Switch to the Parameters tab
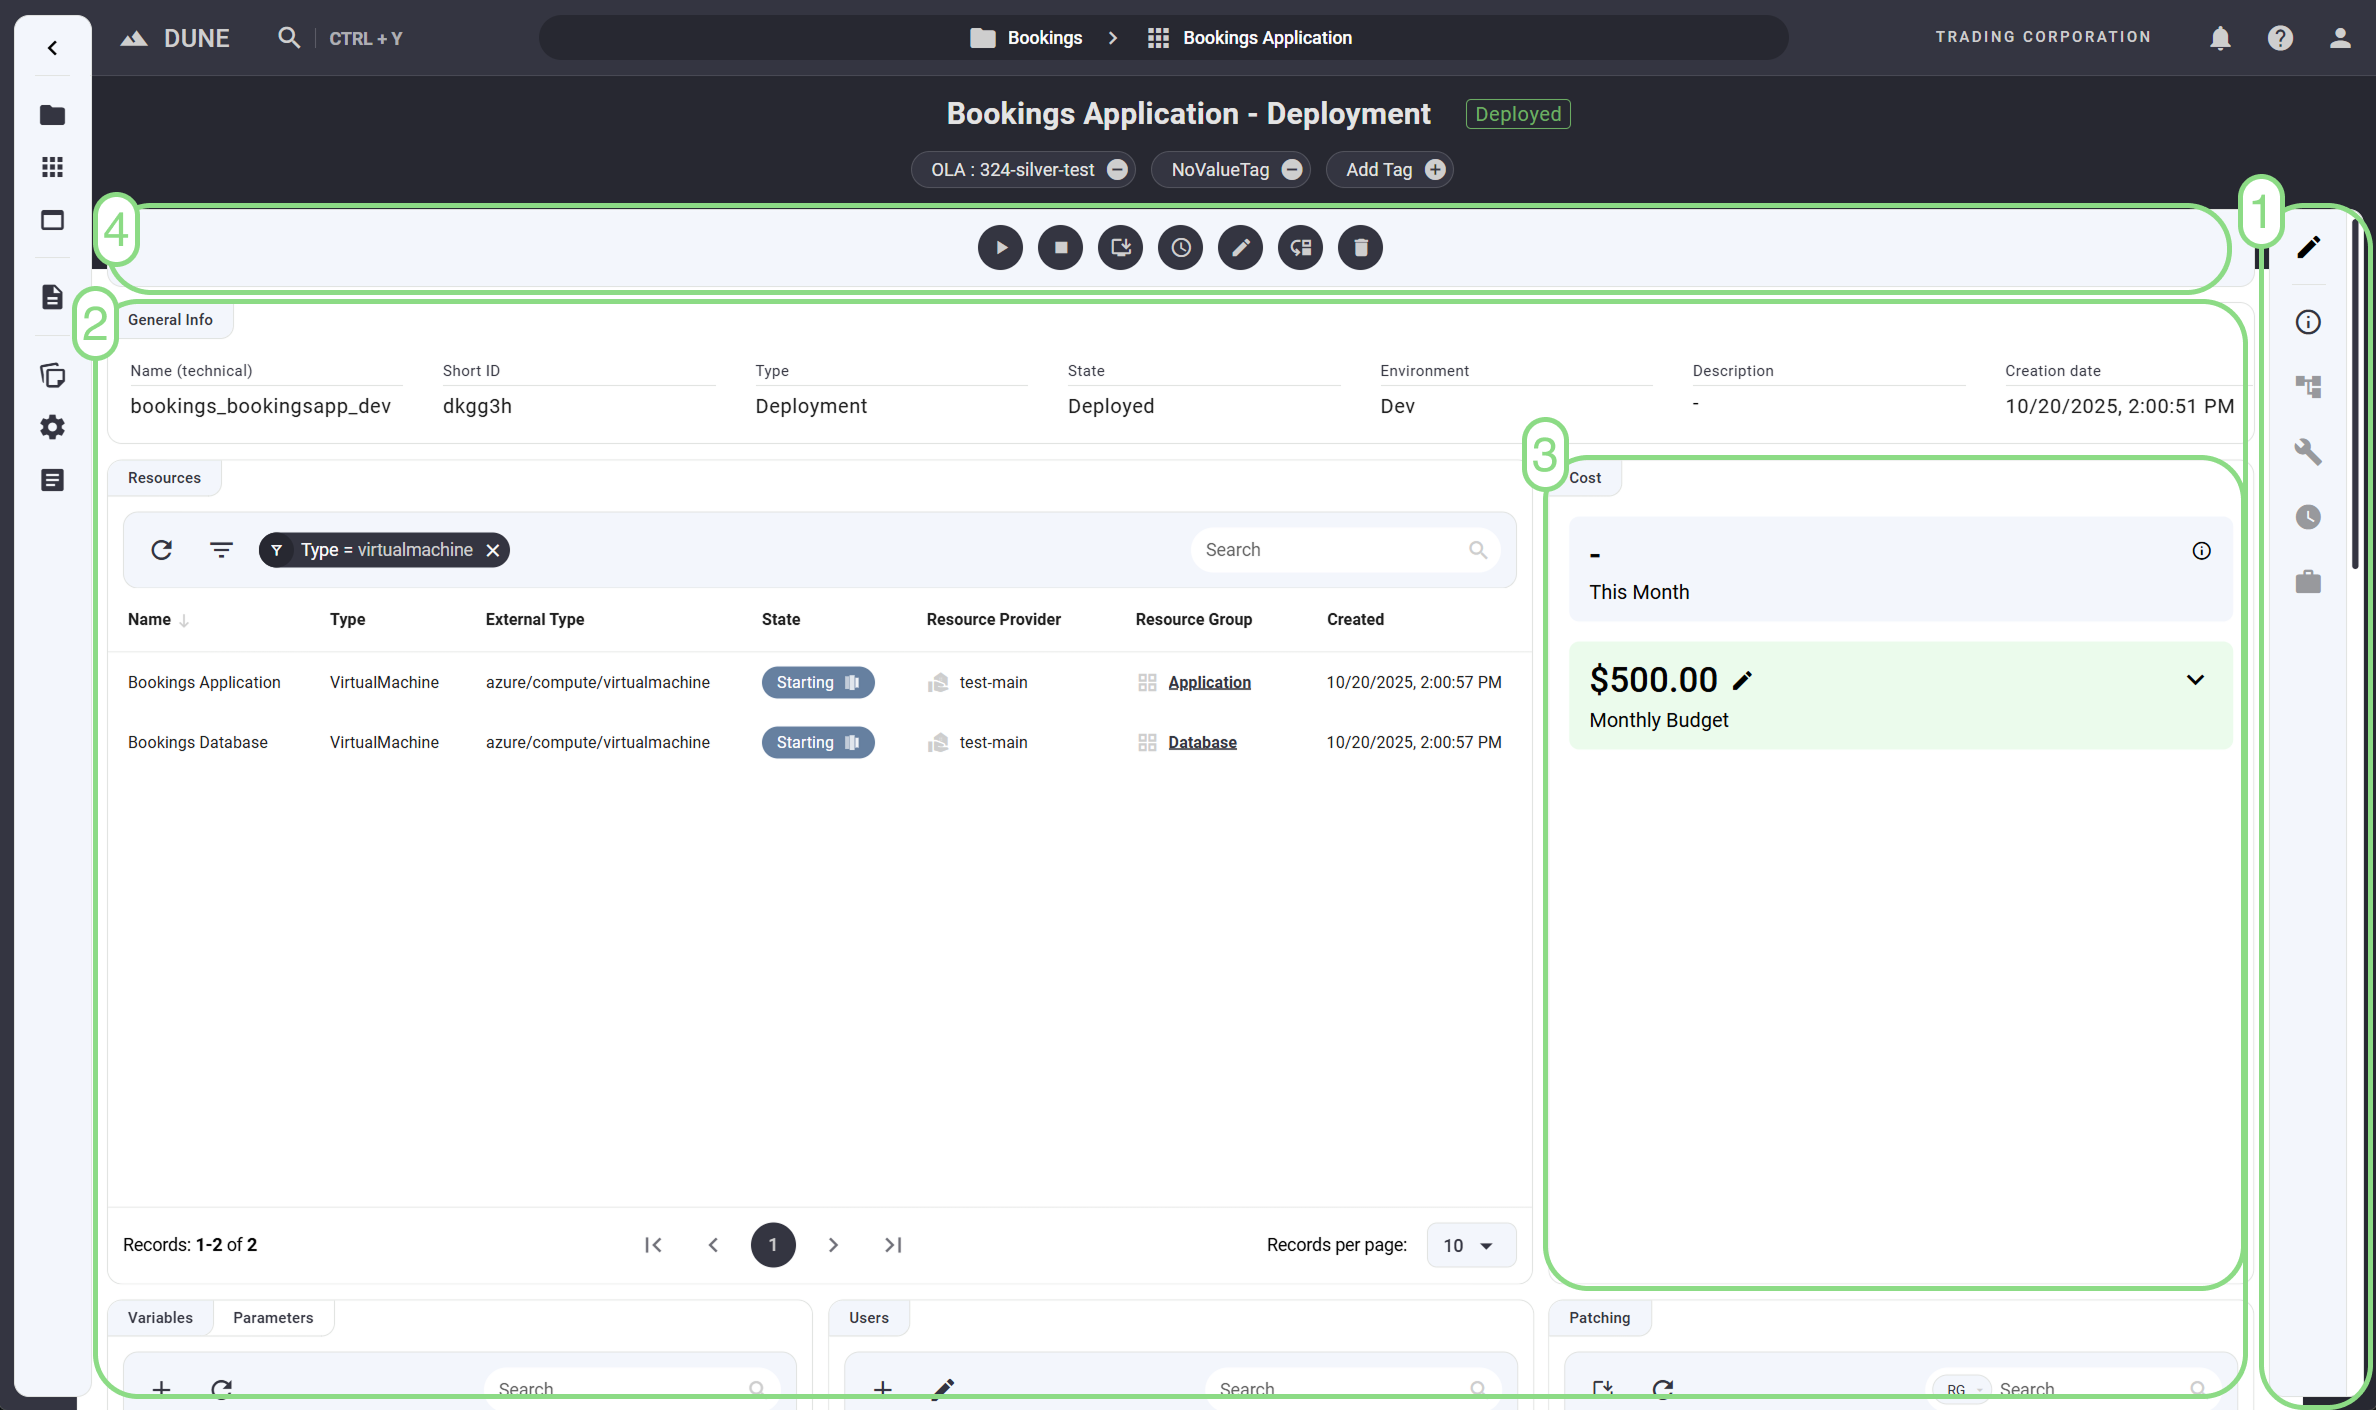 point(273,1318)
